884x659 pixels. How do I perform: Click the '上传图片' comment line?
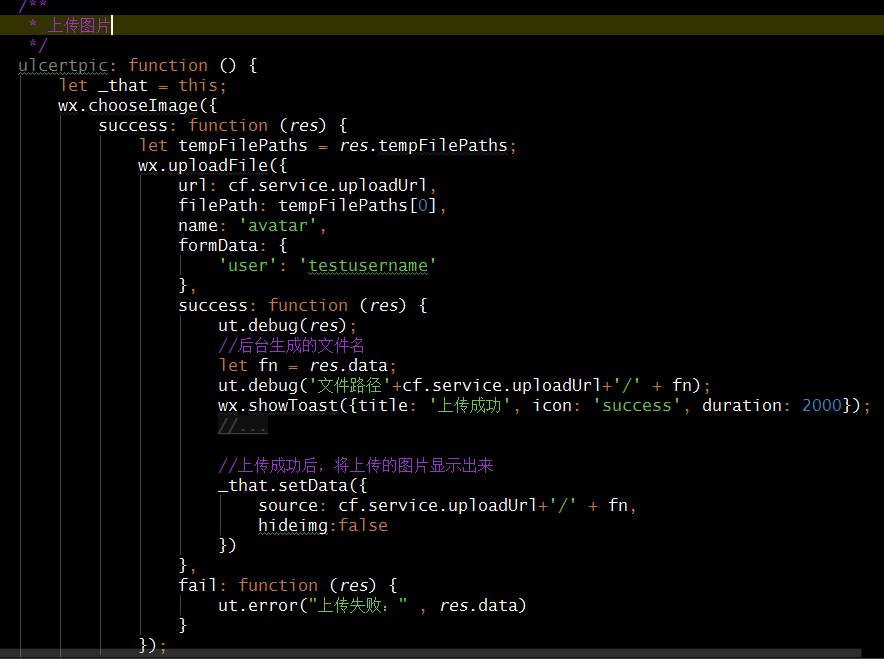point(80,25)
